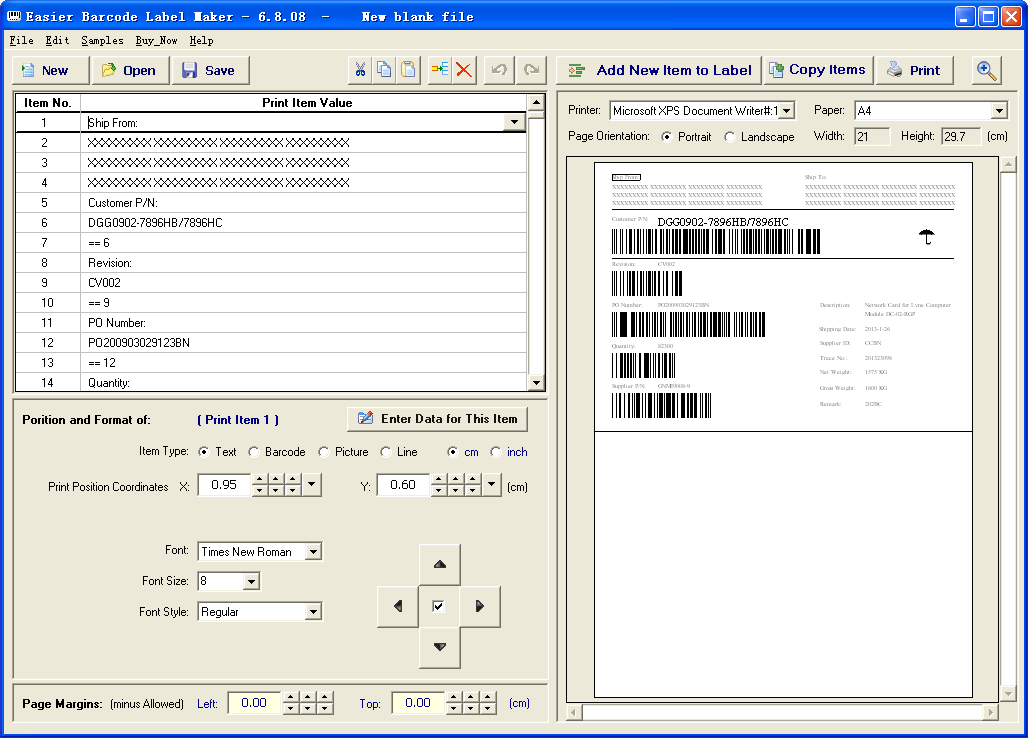The height and width of the screenshot is (738, 1028).
Task: Click Enter Data for This Item
Action: (x=437, y=419)
